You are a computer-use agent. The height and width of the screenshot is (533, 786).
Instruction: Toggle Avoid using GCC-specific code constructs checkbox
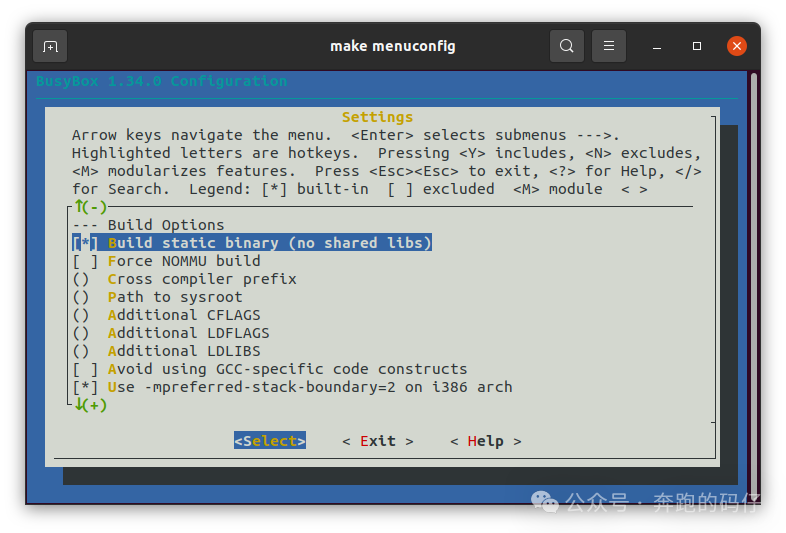click(85, 370)
